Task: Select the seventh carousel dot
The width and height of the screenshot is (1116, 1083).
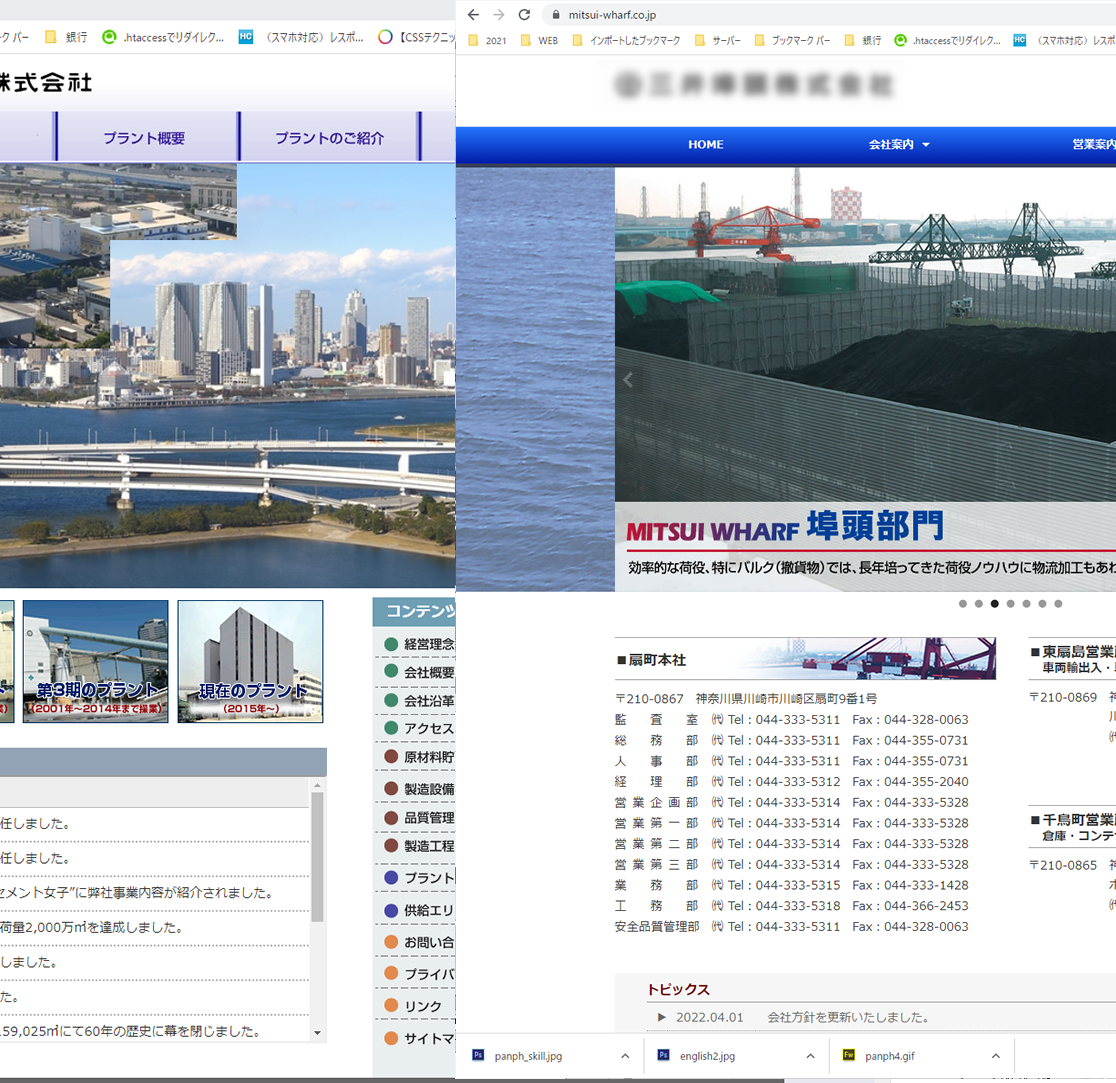Action: click(1058, 603)
